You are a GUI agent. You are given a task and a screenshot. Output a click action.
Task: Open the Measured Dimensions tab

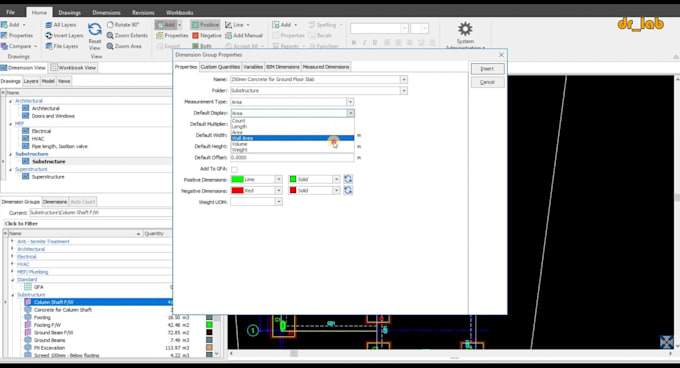point(326,67)
